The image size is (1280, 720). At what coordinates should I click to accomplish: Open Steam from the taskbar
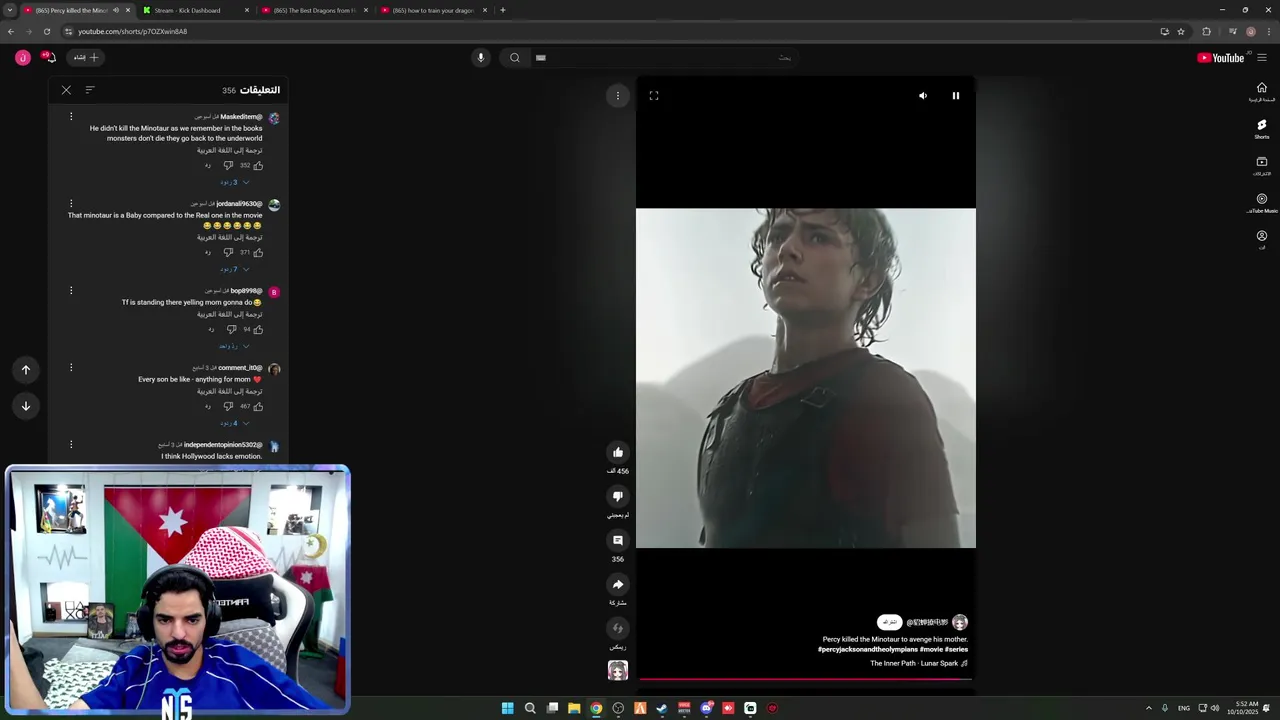[661, 708]
